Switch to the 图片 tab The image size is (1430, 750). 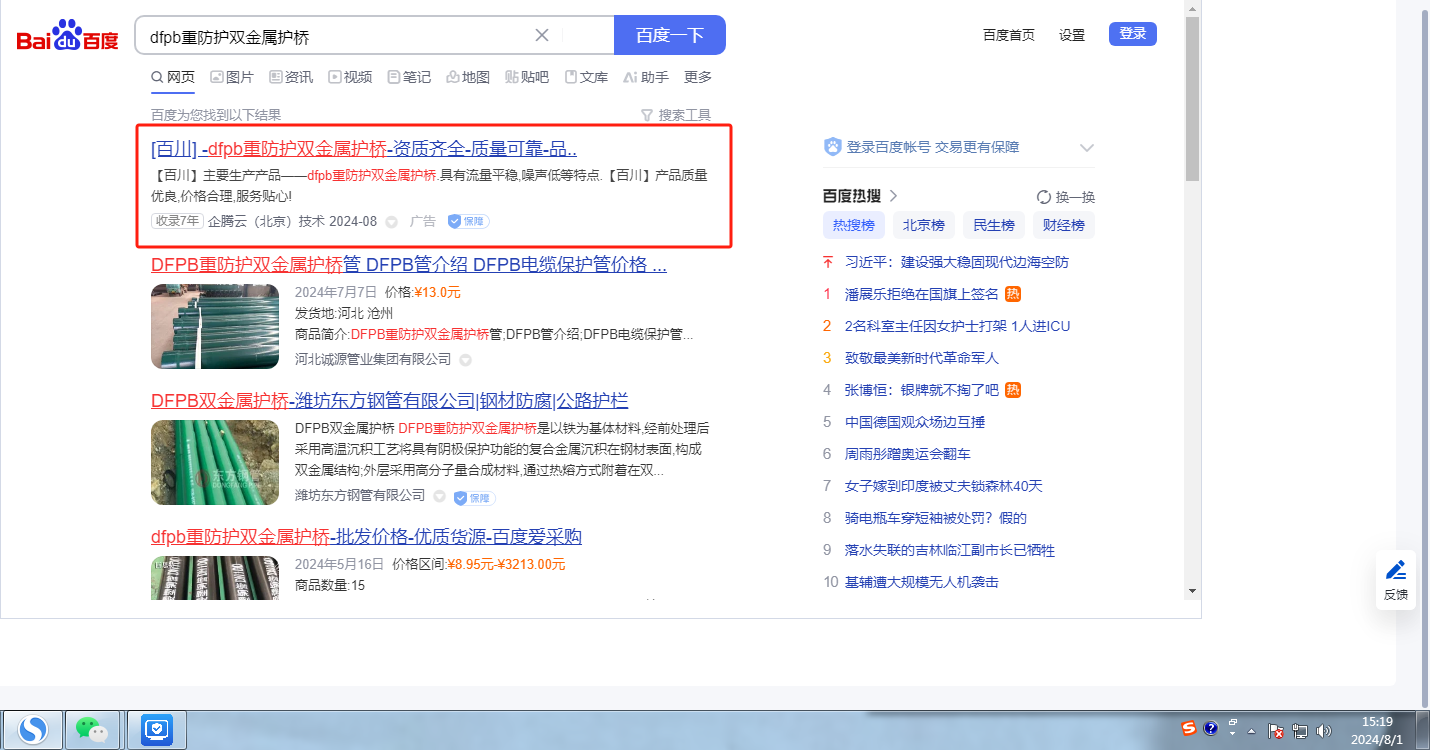click(232, 77)
